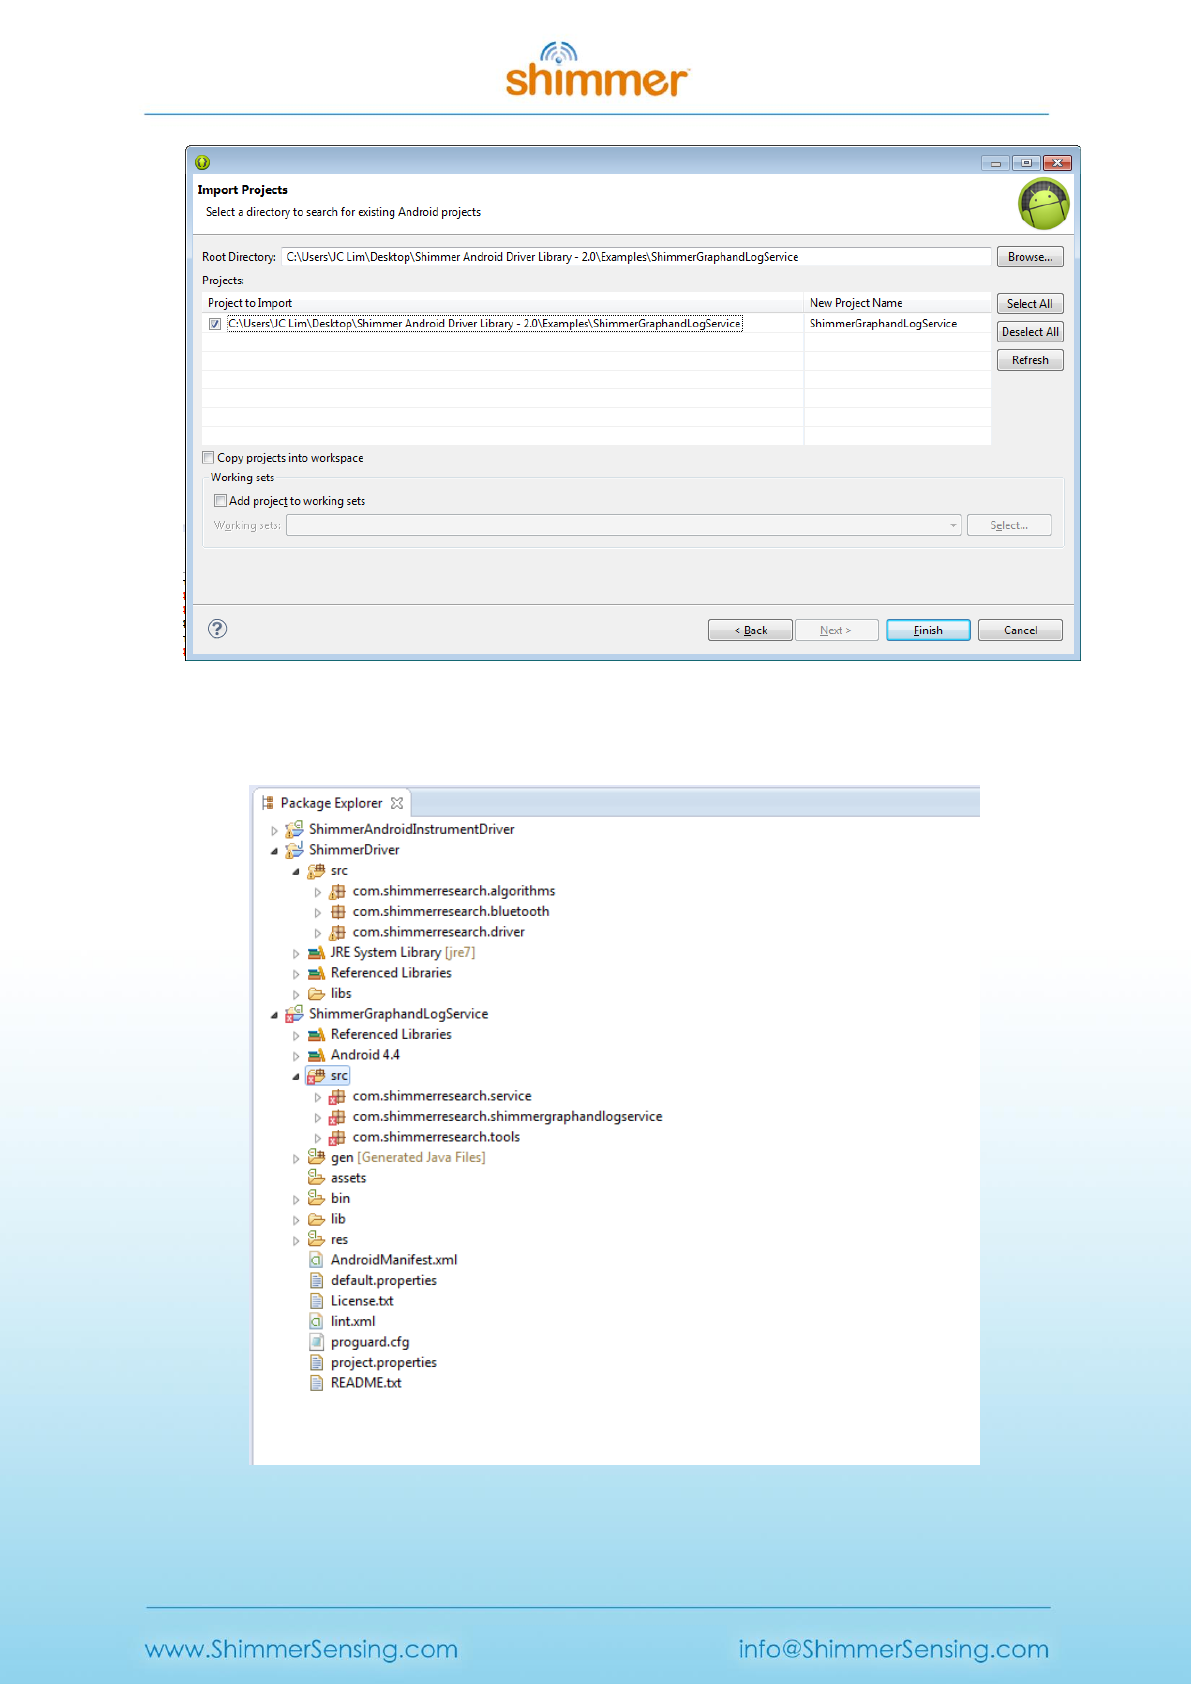Click Referenced Libraries icon under ShimmerDriver
The image size is (1191, 1684).
point(316,973)
